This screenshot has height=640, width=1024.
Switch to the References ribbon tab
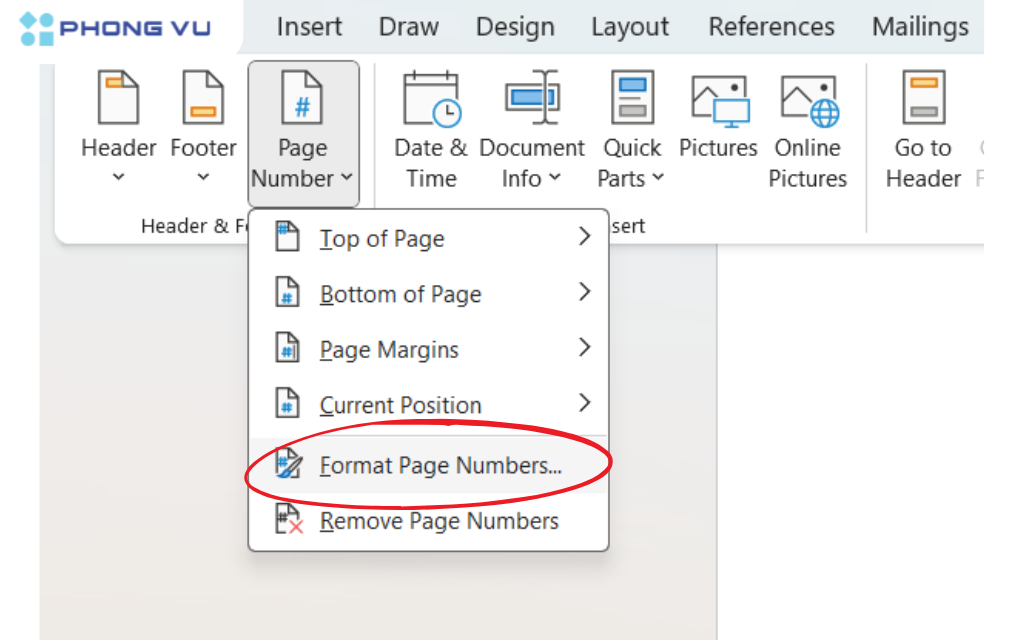tap(771, 27)
